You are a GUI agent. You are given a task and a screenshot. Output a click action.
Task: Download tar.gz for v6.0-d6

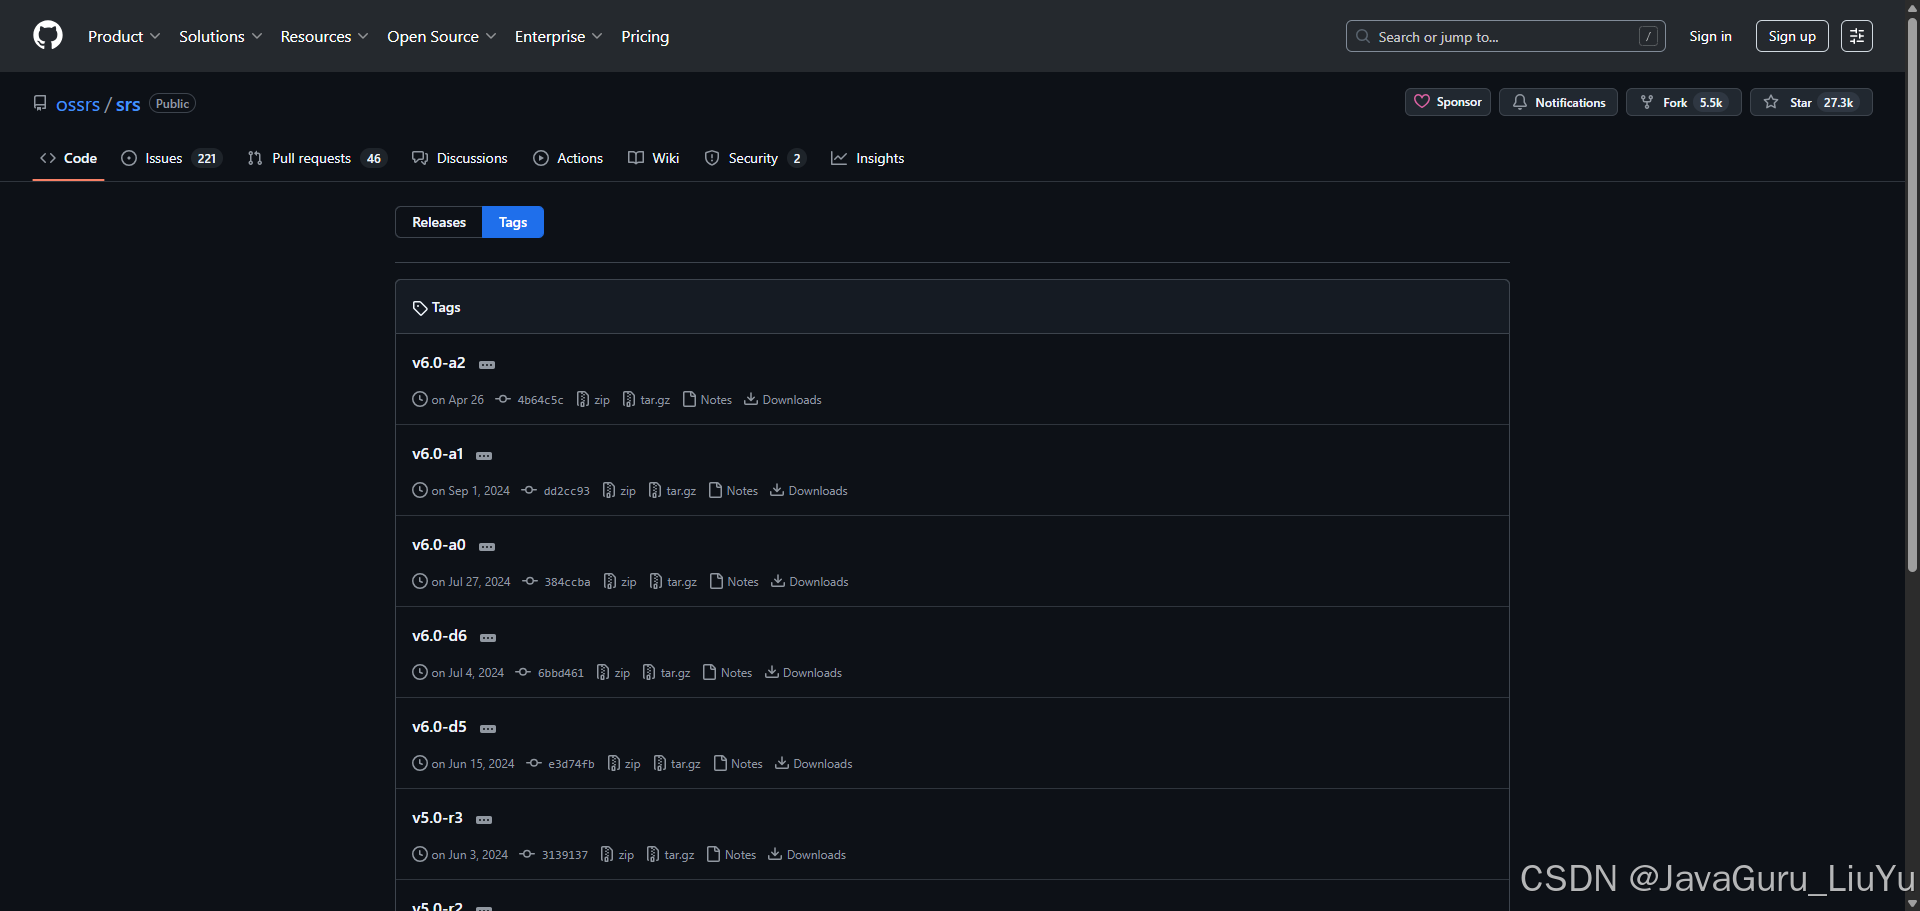pos(666,673)
